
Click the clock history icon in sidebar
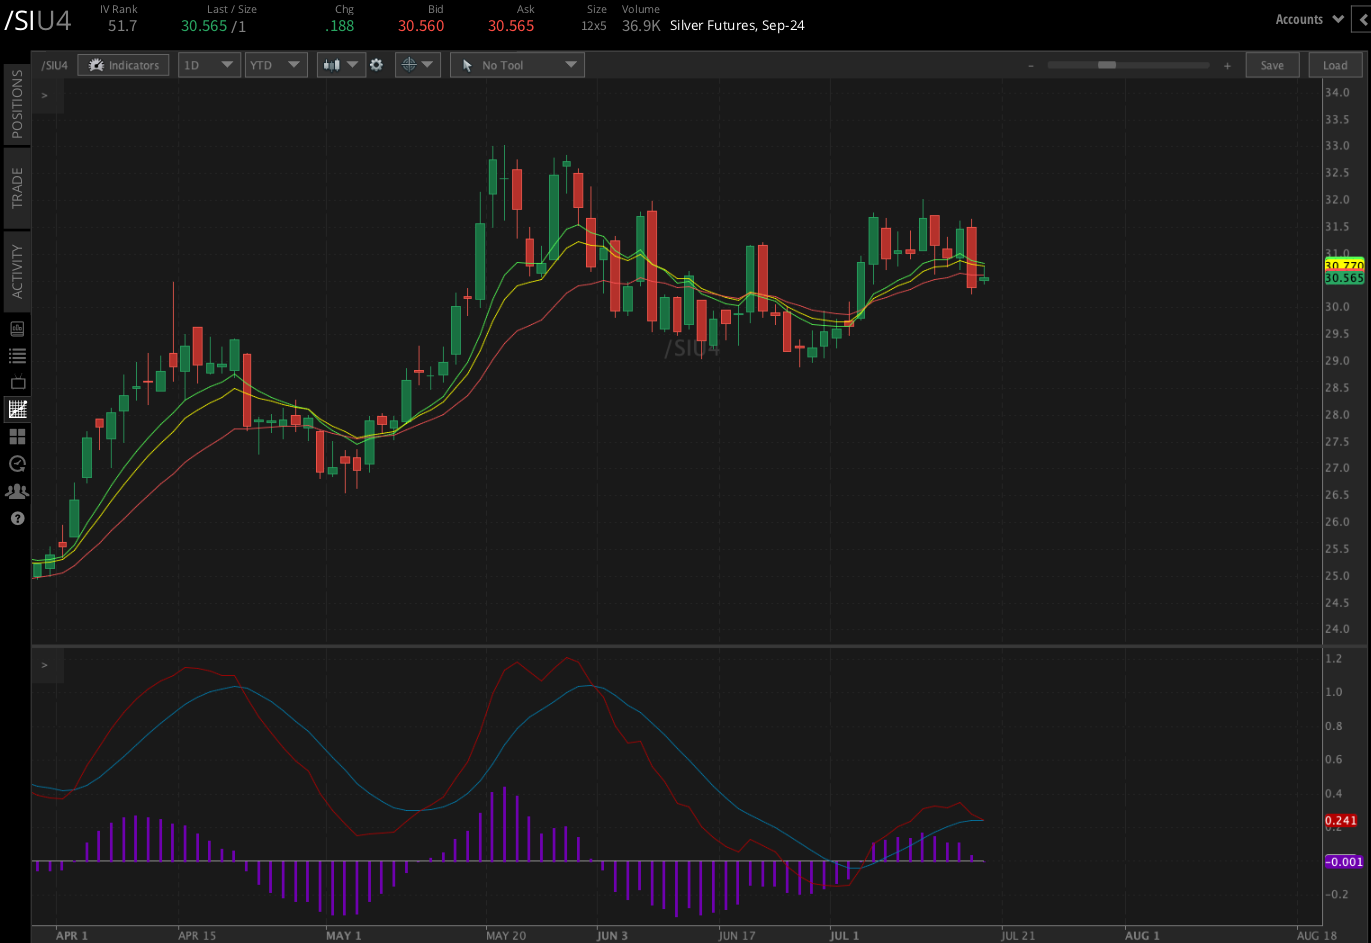pyautogui.click(x=17, y=464)
